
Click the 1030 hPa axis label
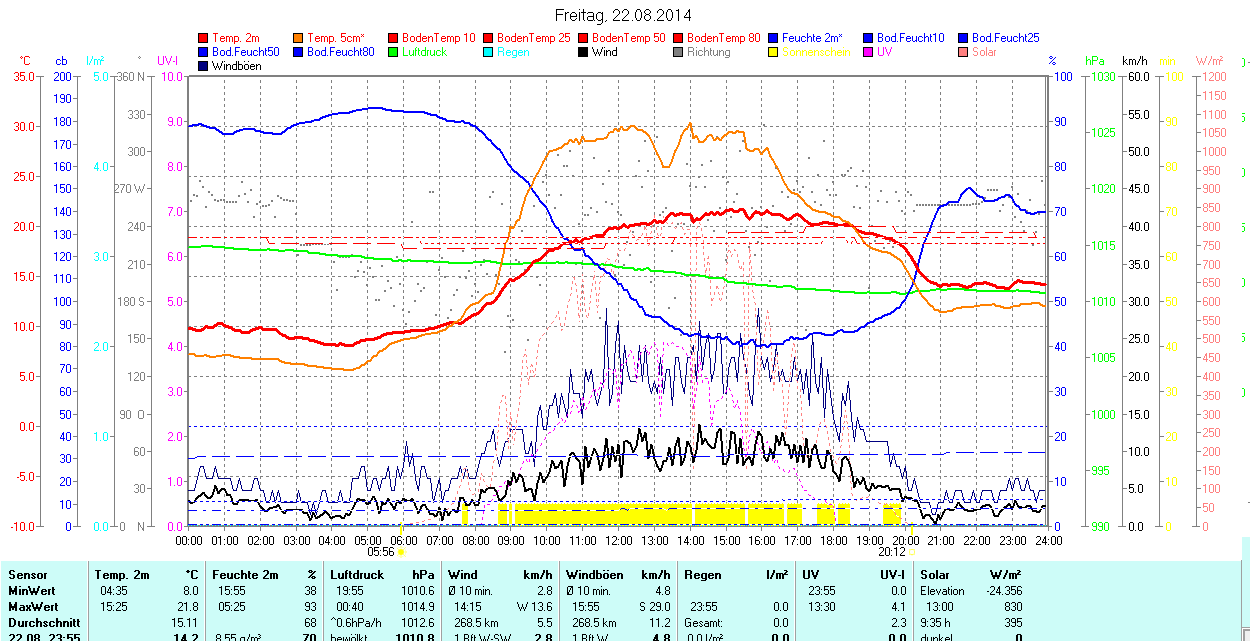click(x=1104, y=76)
